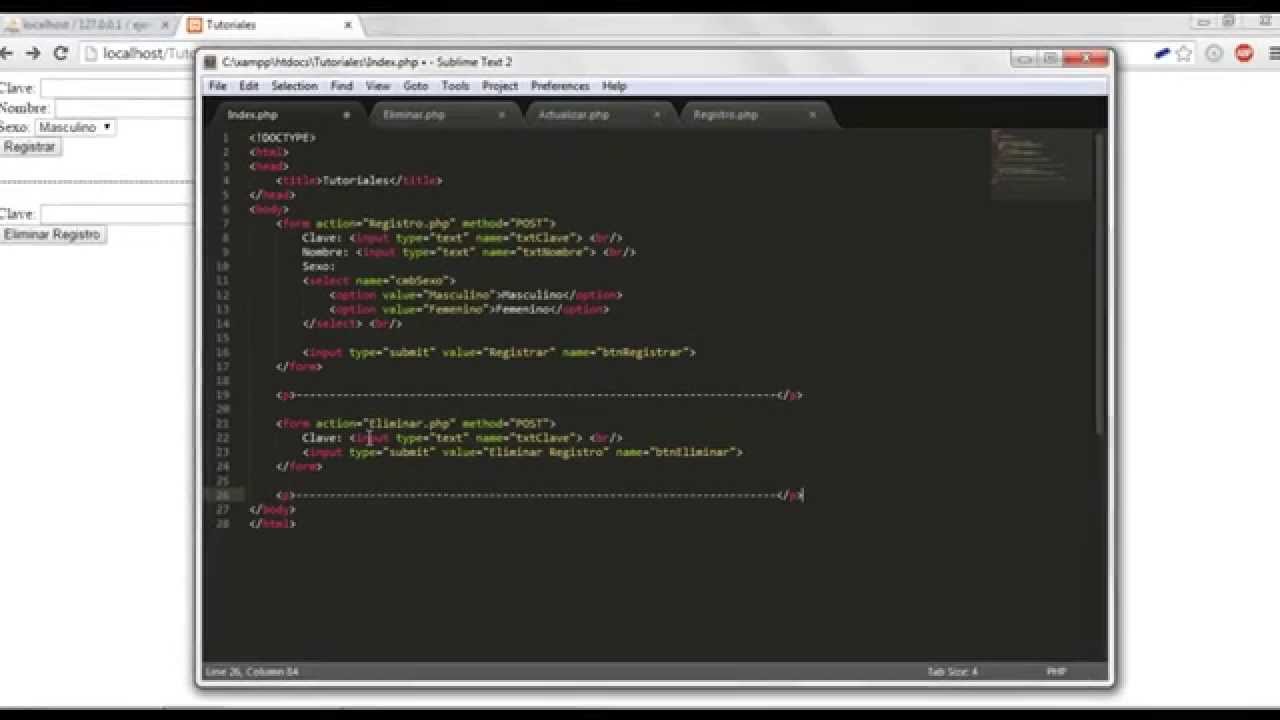The height and width of the screenshot is (720, 1280).
Task: Click the Line 26, Column 84 status text
Action: click(251, 671)
